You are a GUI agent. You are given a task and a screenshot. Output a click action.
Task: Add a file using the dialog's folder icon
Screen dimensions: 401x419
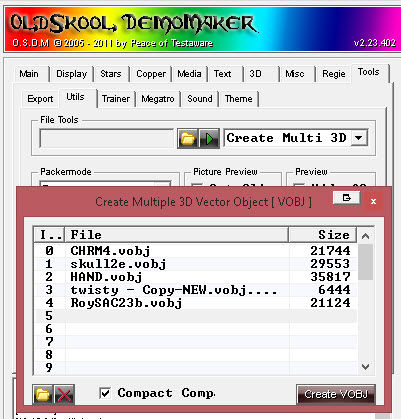[x=43, y=394]
